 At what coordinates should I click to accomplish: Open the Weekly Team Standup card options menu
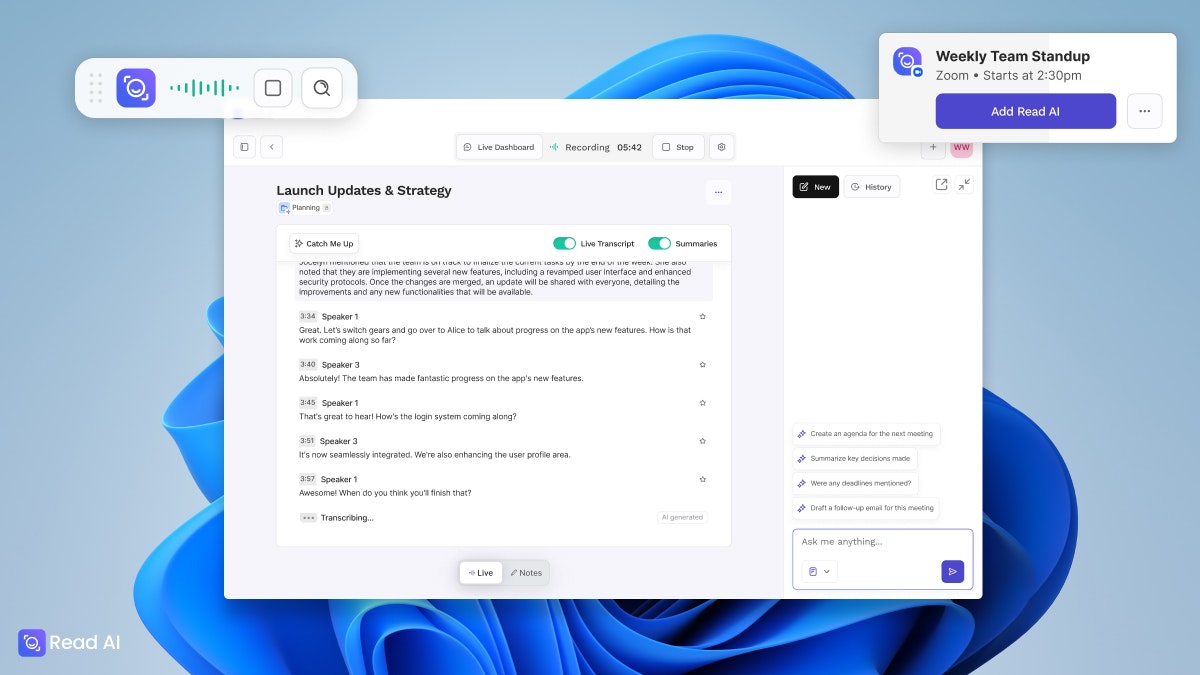[1144, 111]
